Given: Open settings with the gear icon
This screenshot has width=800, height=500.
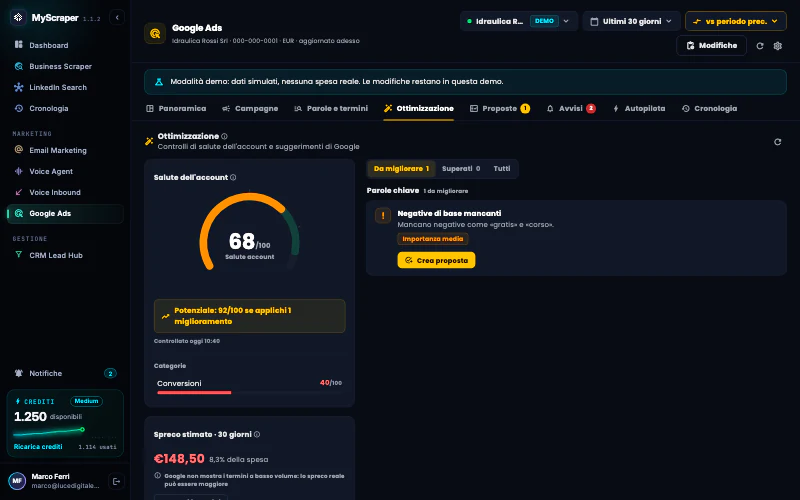Looking at the screenshot, I should (x=778, y=46).
